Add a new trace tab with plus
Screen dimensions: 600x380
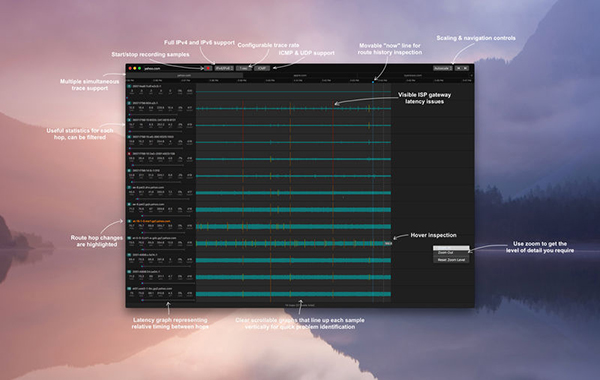click(x=472, y=75)
